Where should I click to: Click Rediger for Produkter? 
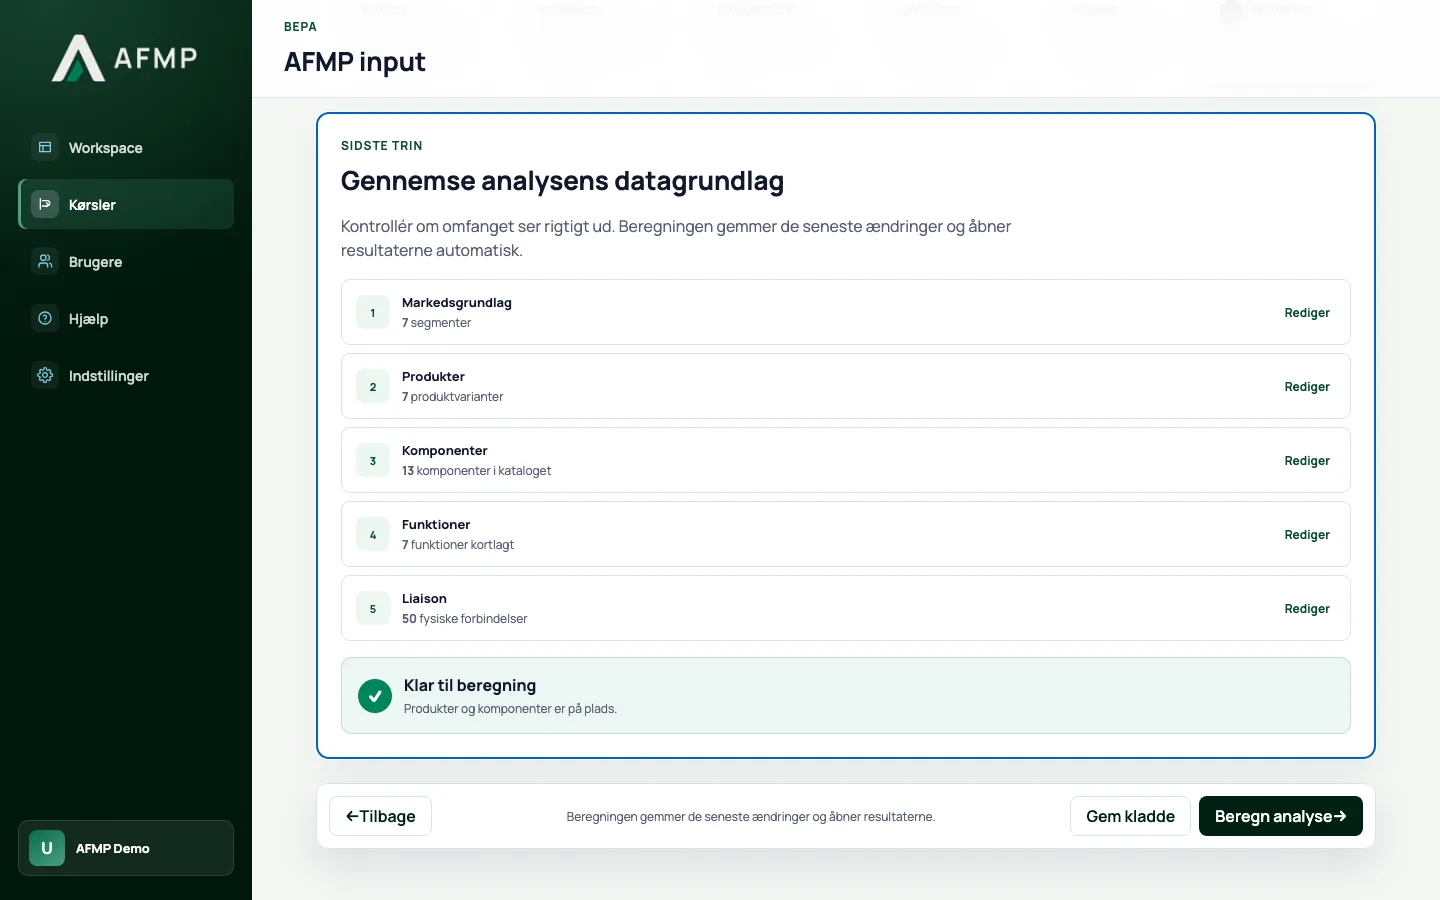click(1307, 387)
